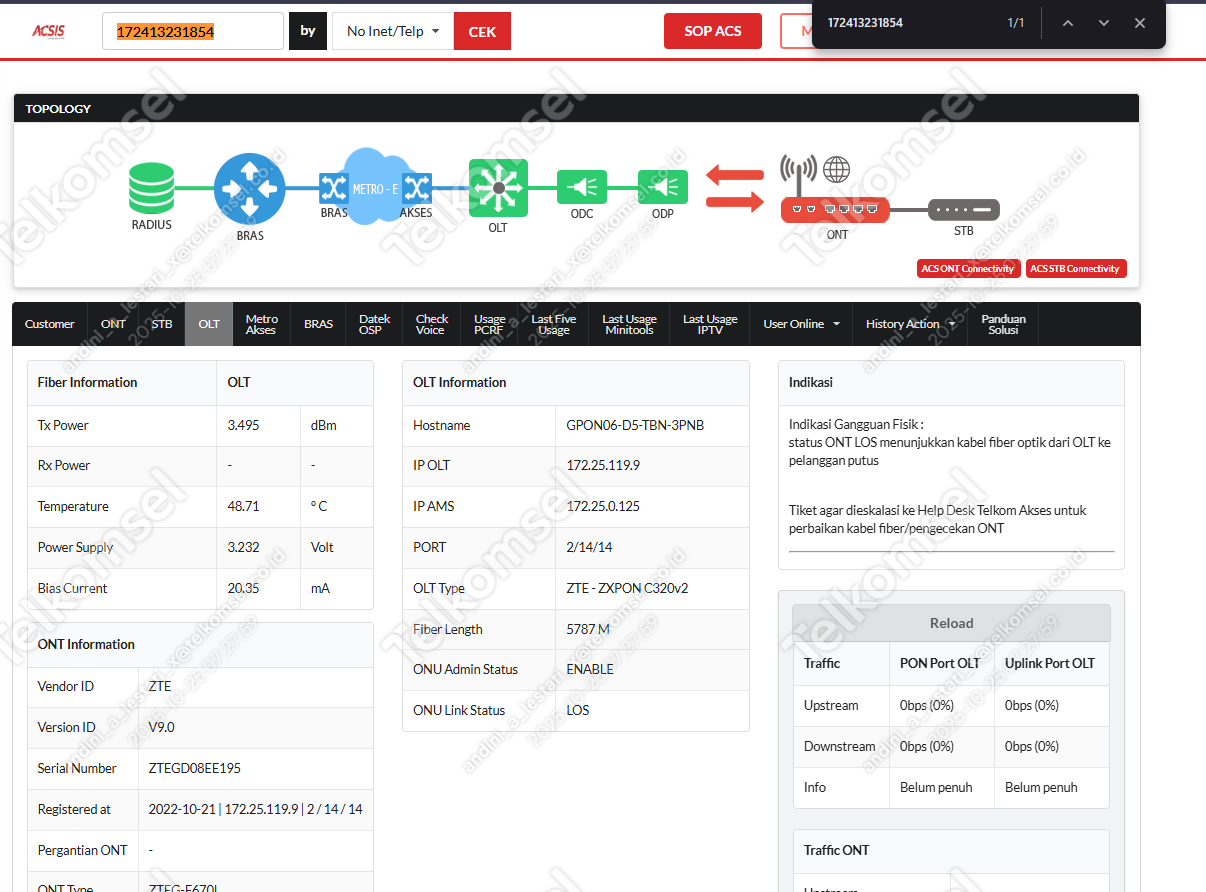Click IP OLT value 172.25.119.9

603,465
